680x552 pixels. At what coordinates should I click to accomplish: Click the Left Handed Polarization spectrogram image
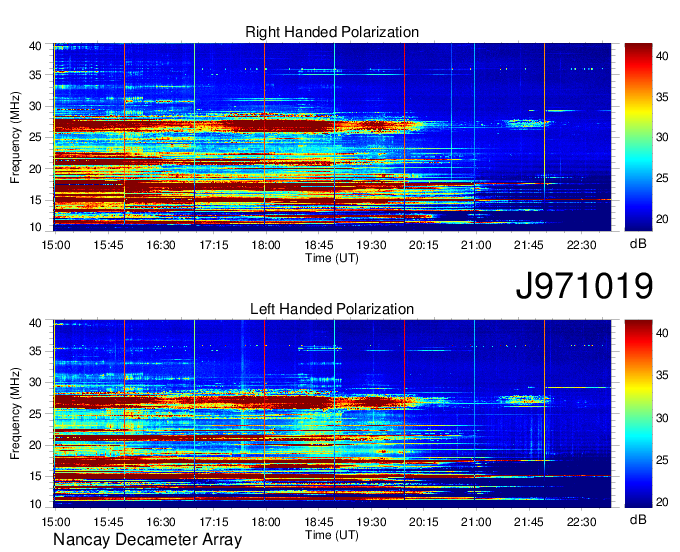coord(332,414)
